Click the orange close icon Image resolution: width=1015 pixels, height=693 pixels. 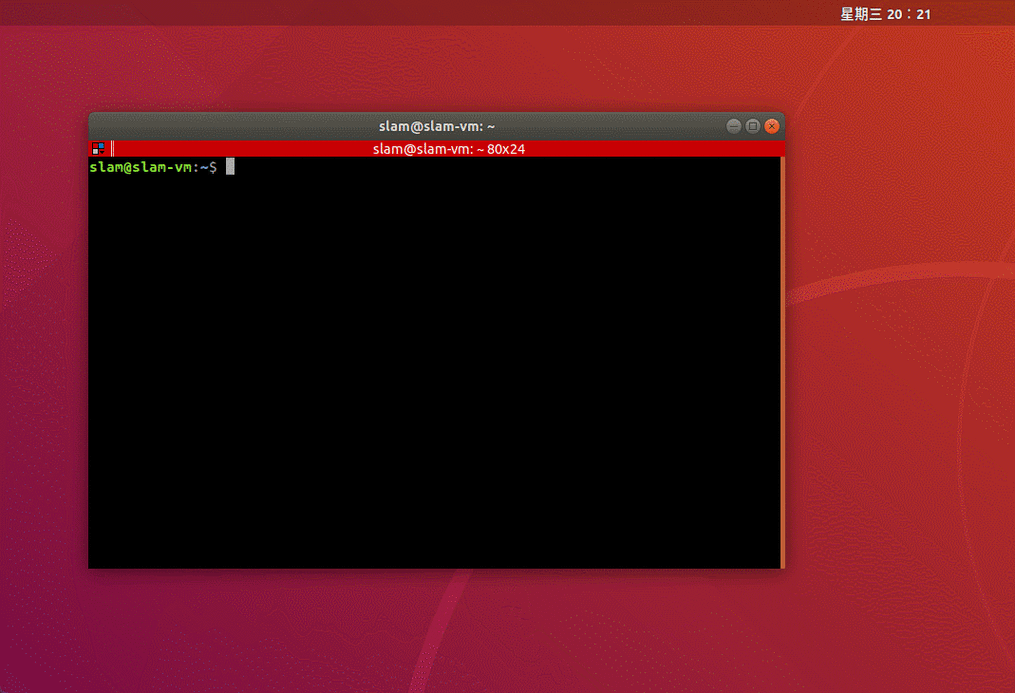771,125
